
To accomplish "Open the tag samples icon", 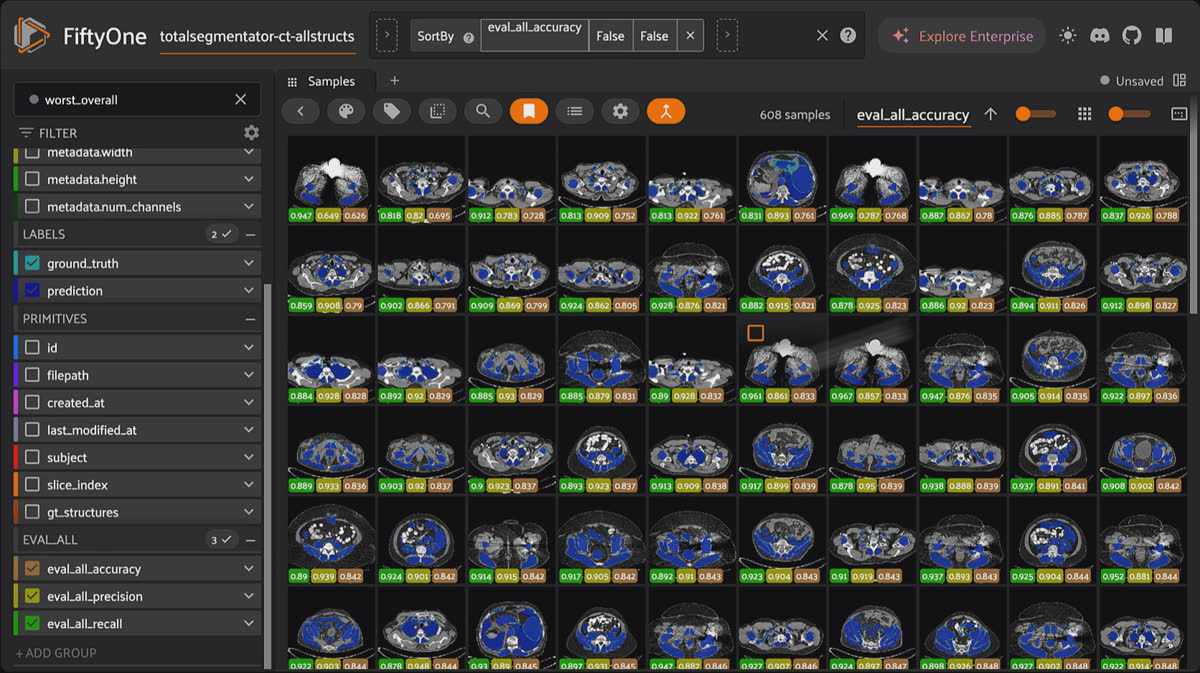I will (392, 112).
